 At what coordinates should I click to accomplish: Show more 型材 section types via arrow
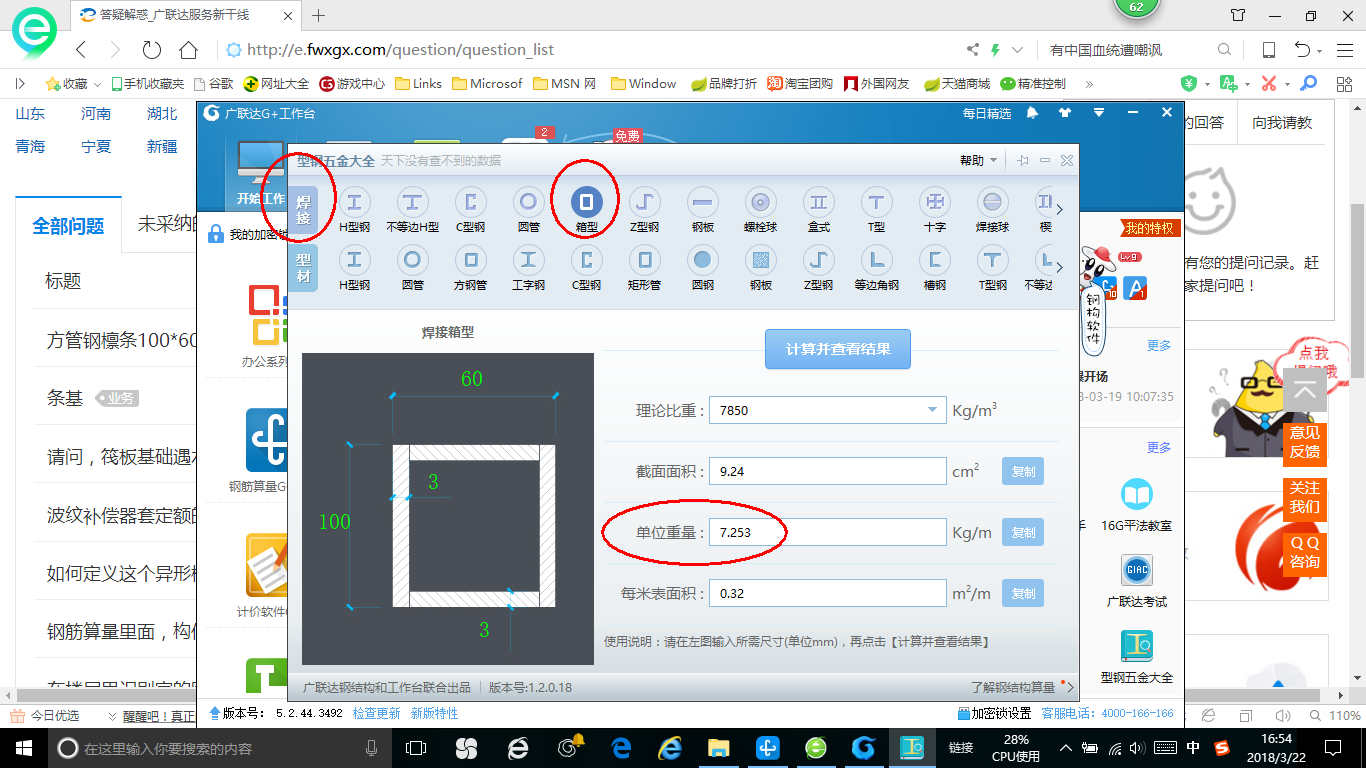pos(1060,267)
